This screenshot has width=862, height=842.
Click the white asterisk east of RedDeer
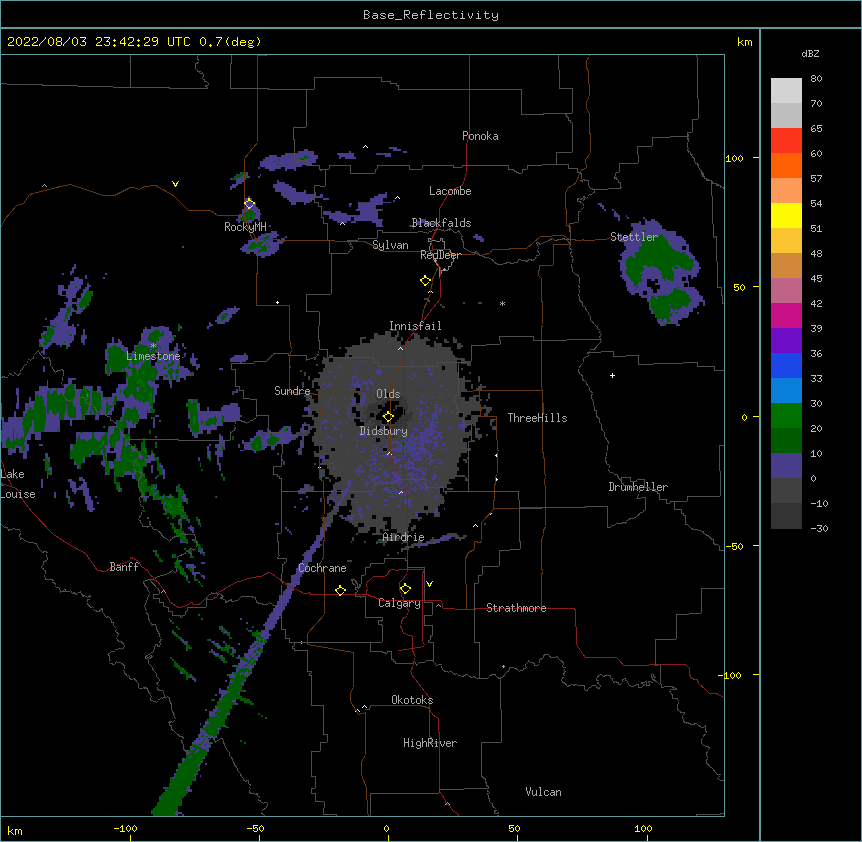tap(502, 303)
